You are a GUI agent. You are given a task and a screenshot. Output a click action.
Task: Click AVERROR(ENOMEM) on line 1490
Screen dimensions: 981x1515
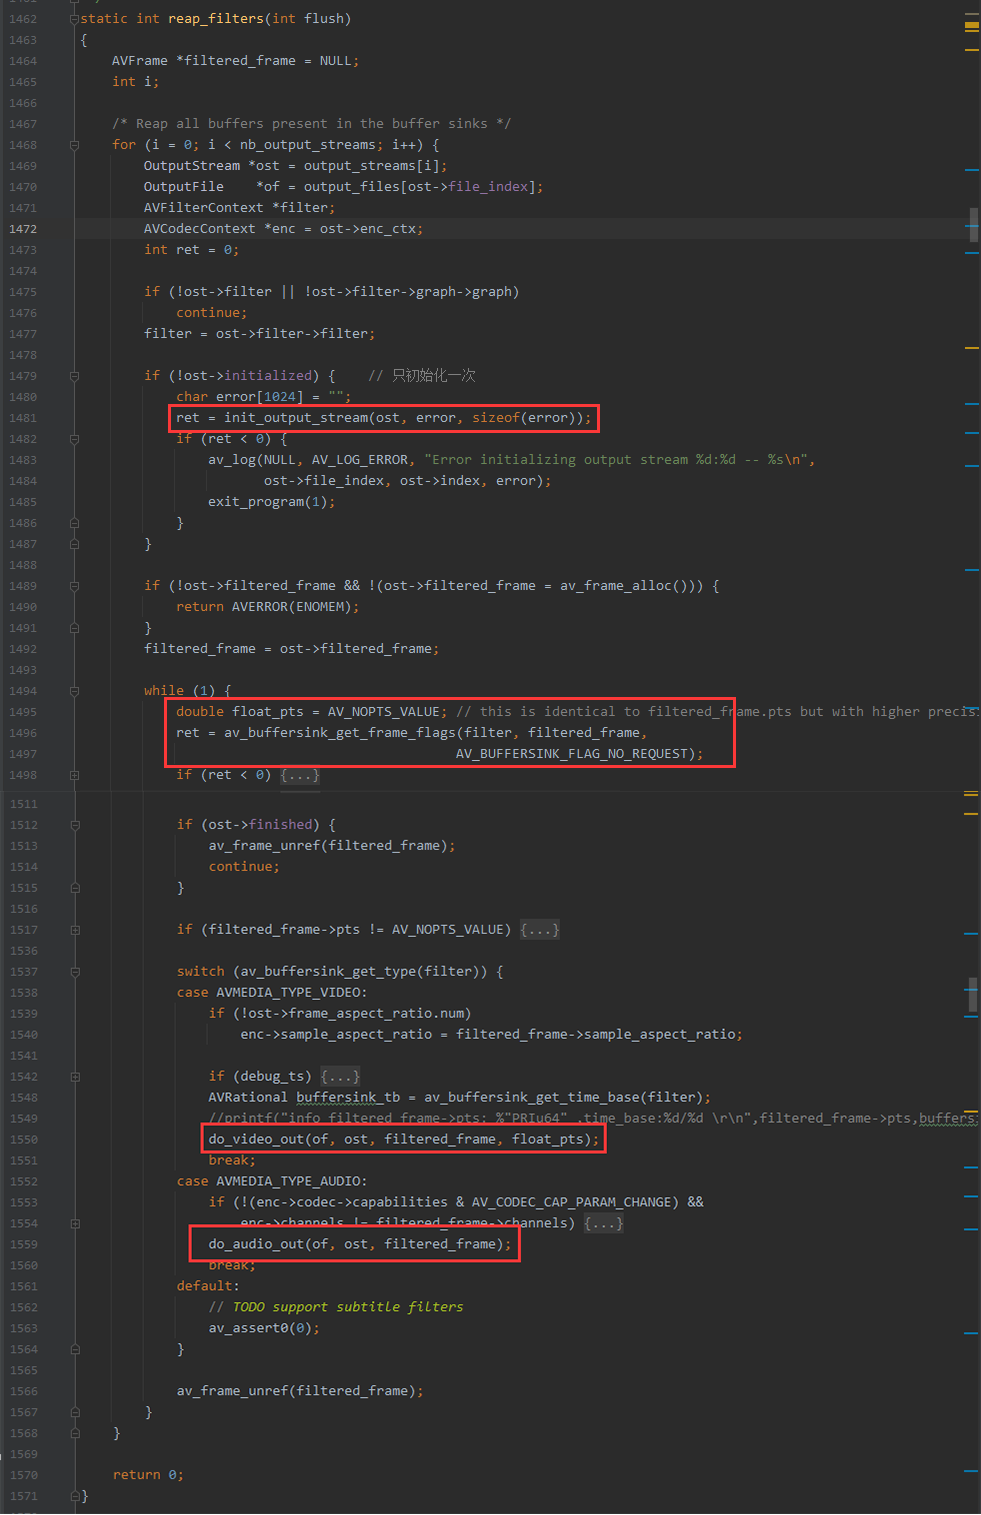(x=292, y=607)
